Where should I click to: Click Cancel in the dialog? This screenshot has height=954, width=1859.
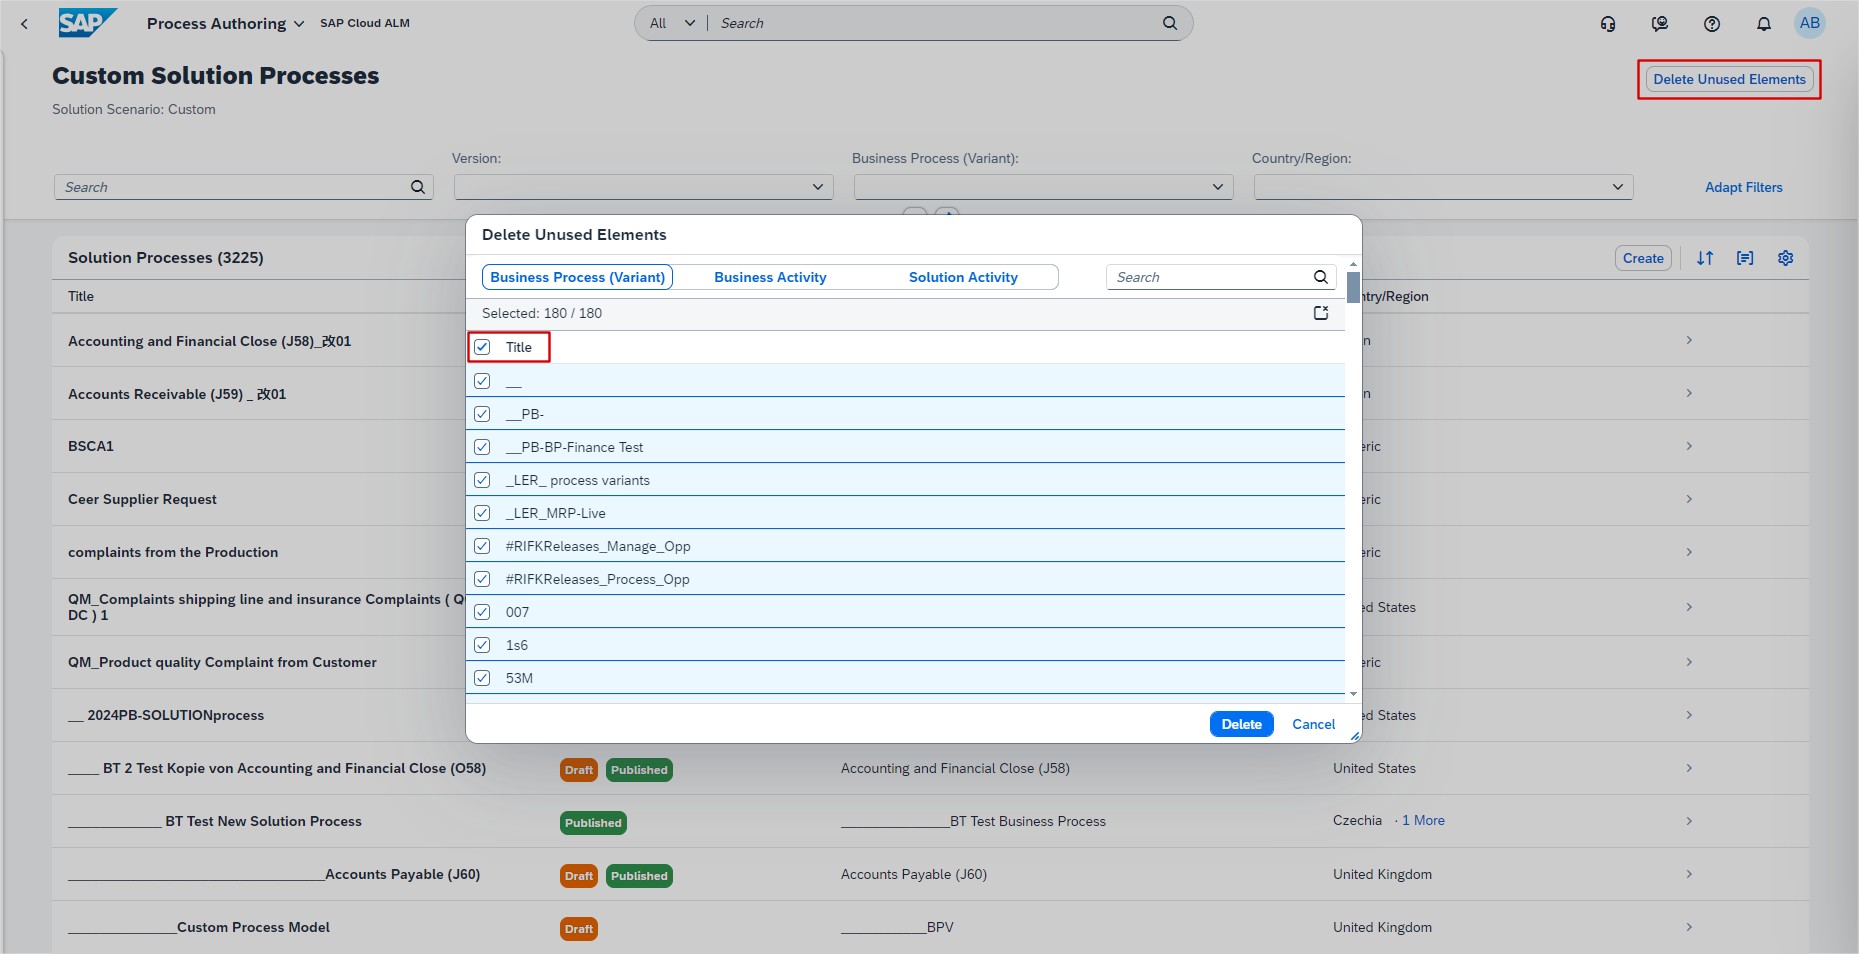pos(1312,724)
